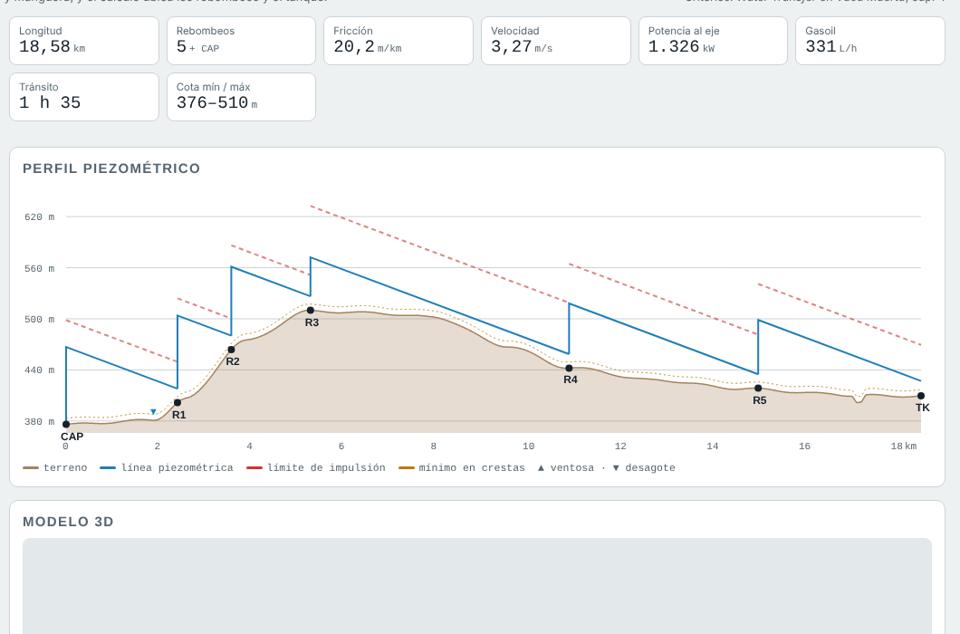Viewport: 960px width, 634px height.
Task: Click the Cota mín / máx value "376–510 m"
Action: click(217, 103)
